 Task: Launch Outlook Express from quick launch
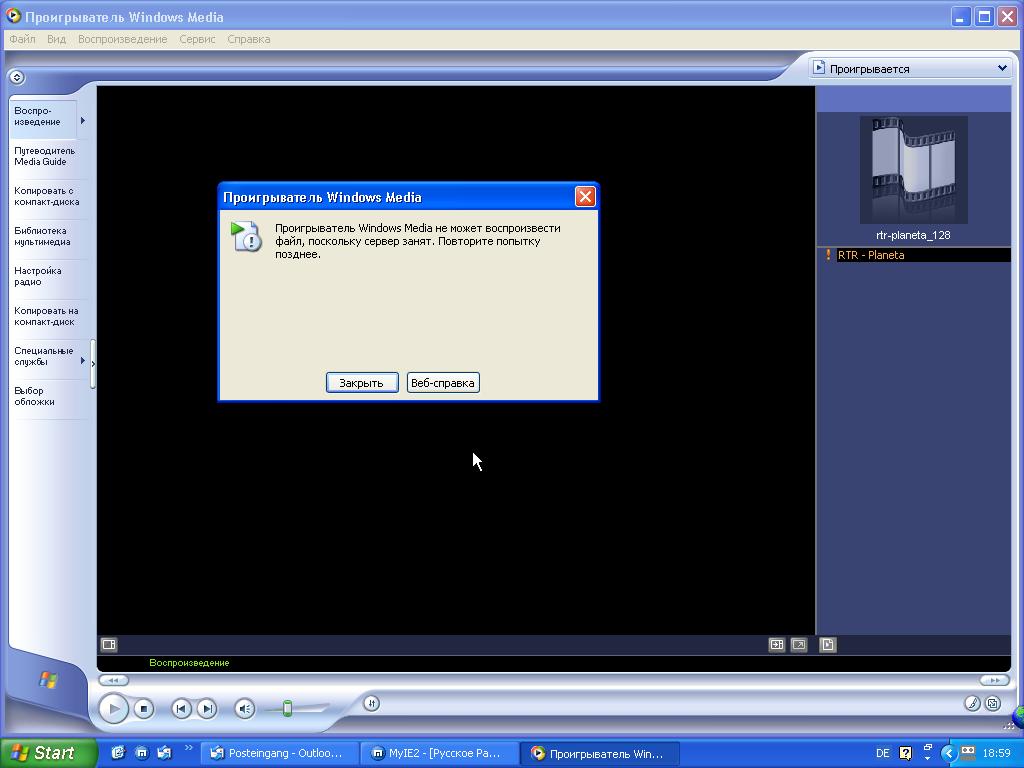coord(165,753)
